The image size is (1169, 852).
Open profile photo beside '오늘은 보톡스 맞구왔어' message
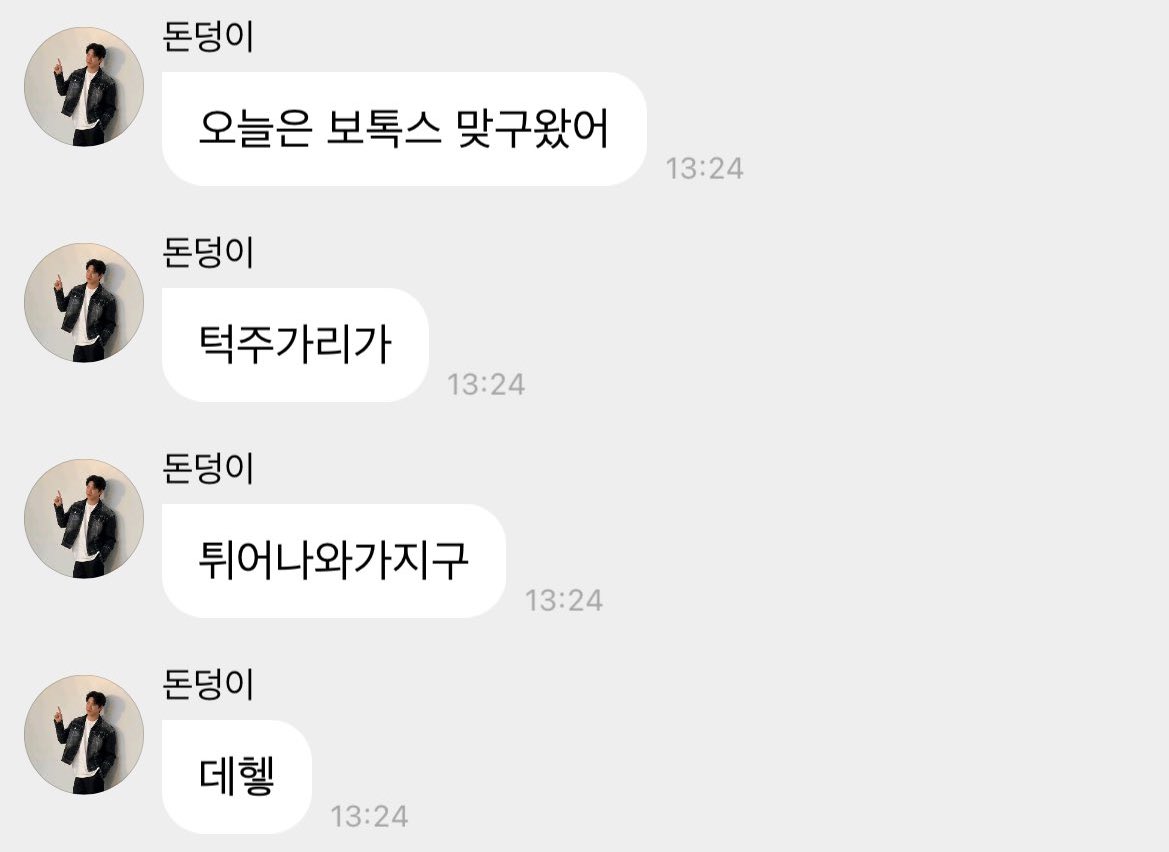point(84,86)
